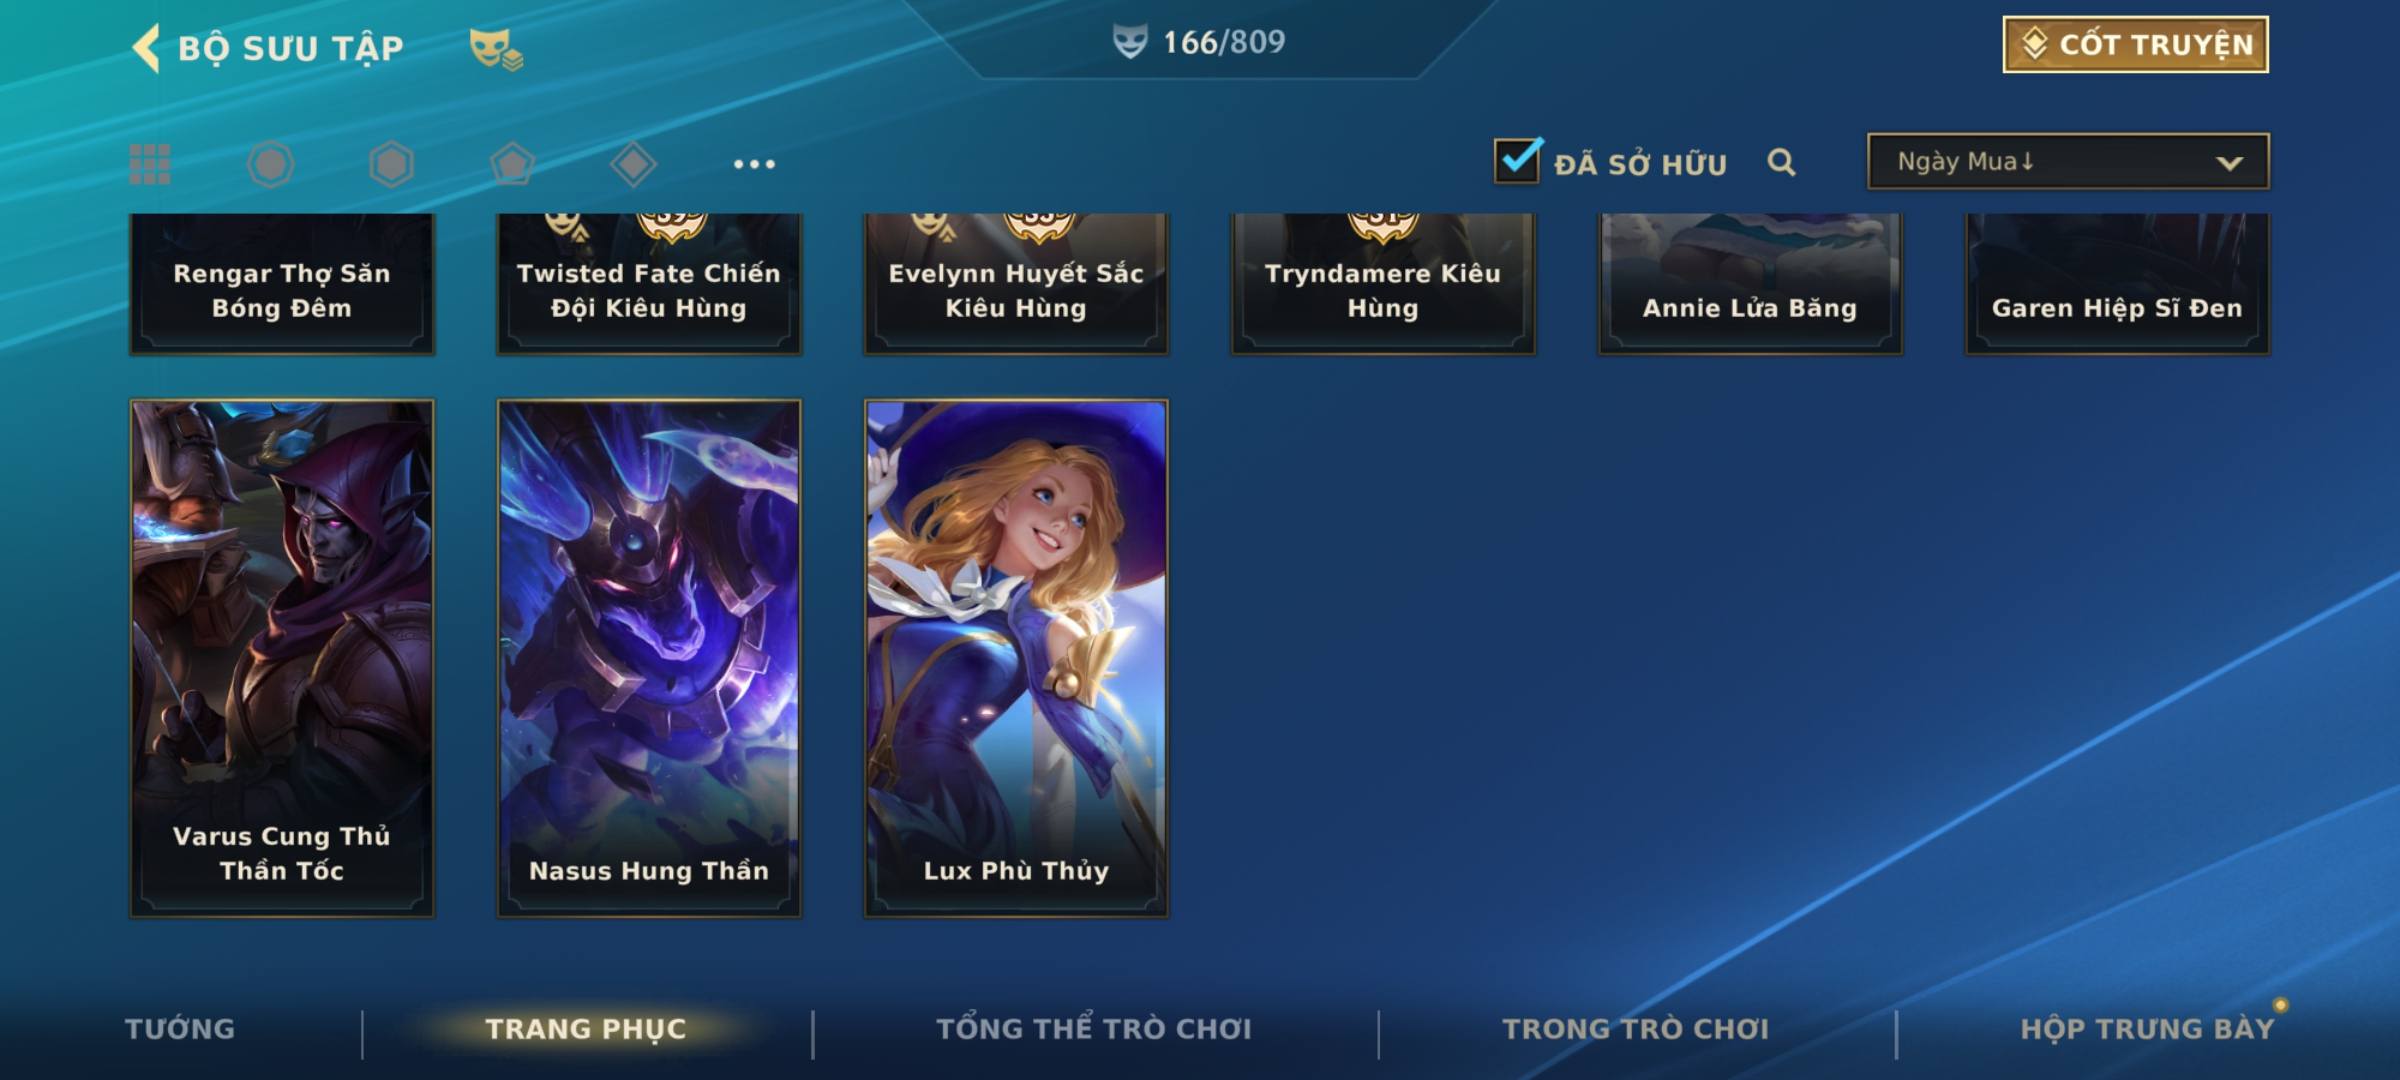Click the sort dropdown chevron arrow
This screenshot has height=1080, width=2400.
coord(2229,163)
